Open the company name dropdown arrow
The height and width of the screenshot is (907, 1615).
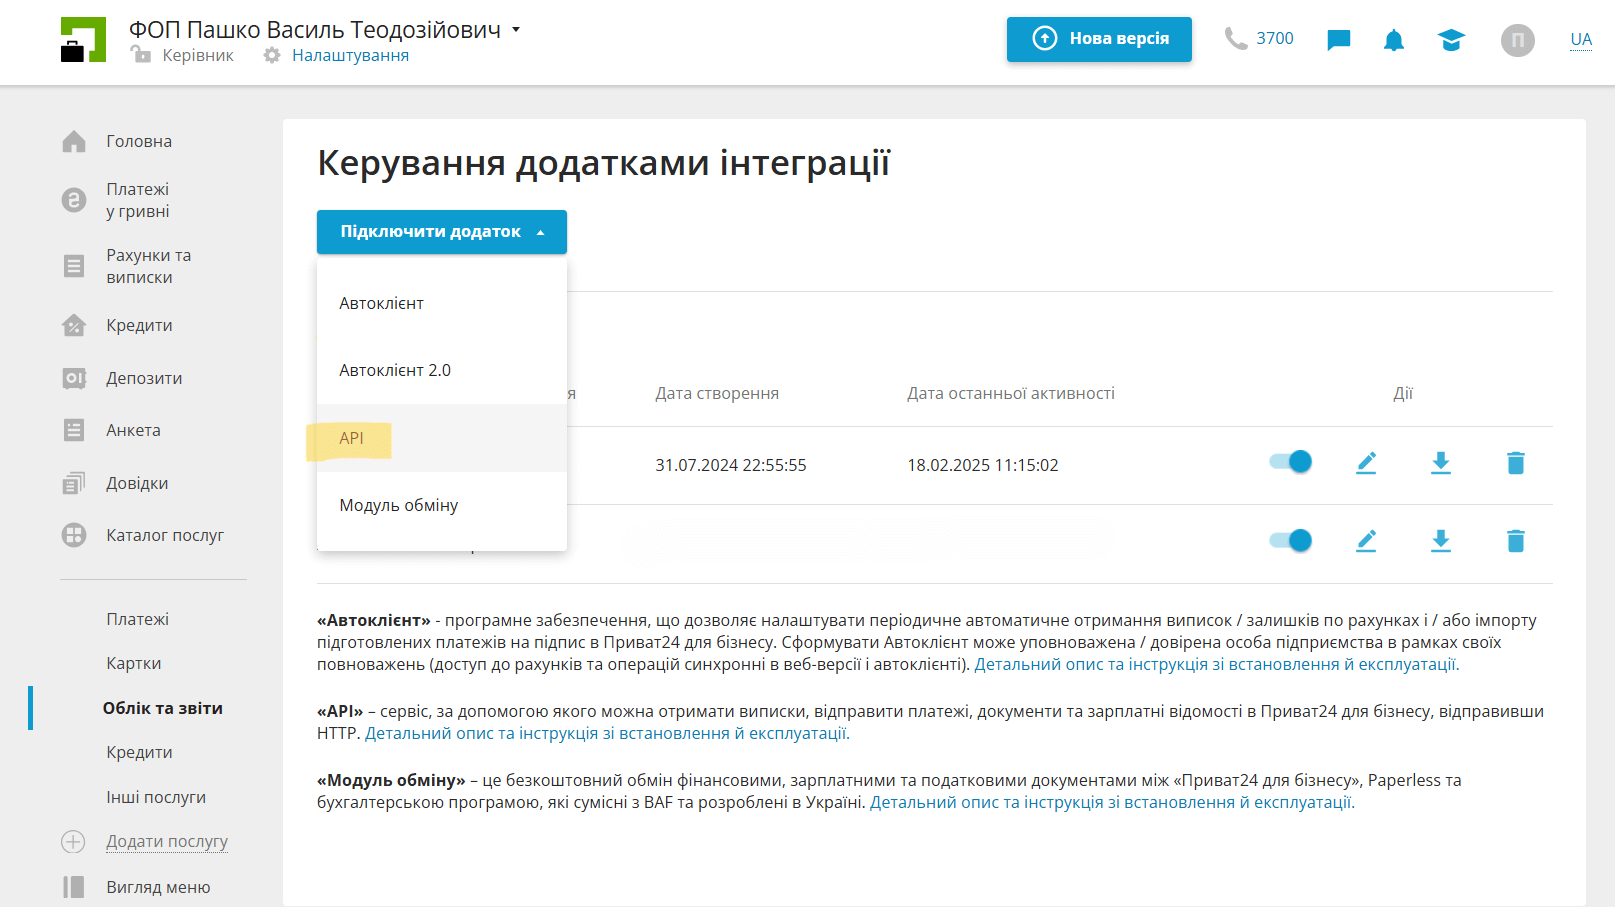pyautogui.click(x=516, y=30)
